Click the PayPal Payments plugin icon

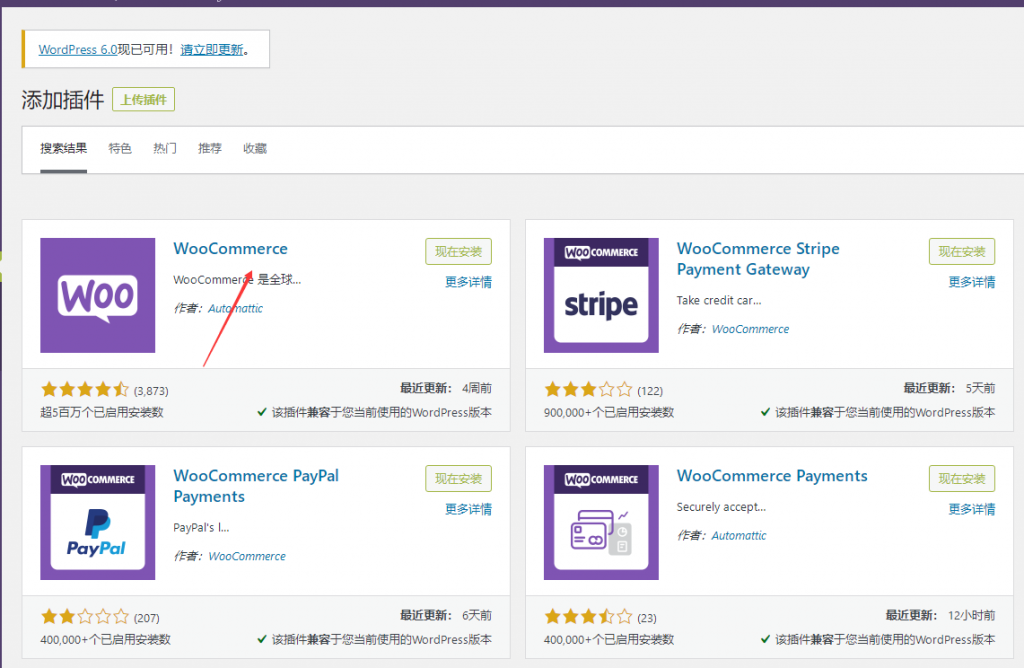click(98, 522)
